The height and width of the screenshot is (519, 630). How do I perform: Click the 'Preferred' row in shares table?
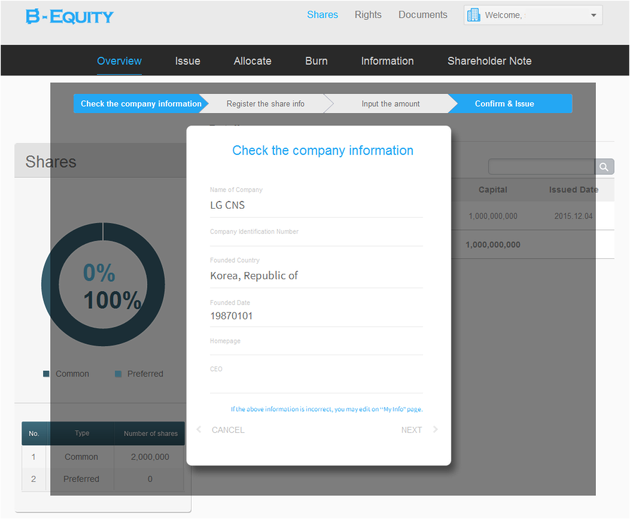click(103, 479)
